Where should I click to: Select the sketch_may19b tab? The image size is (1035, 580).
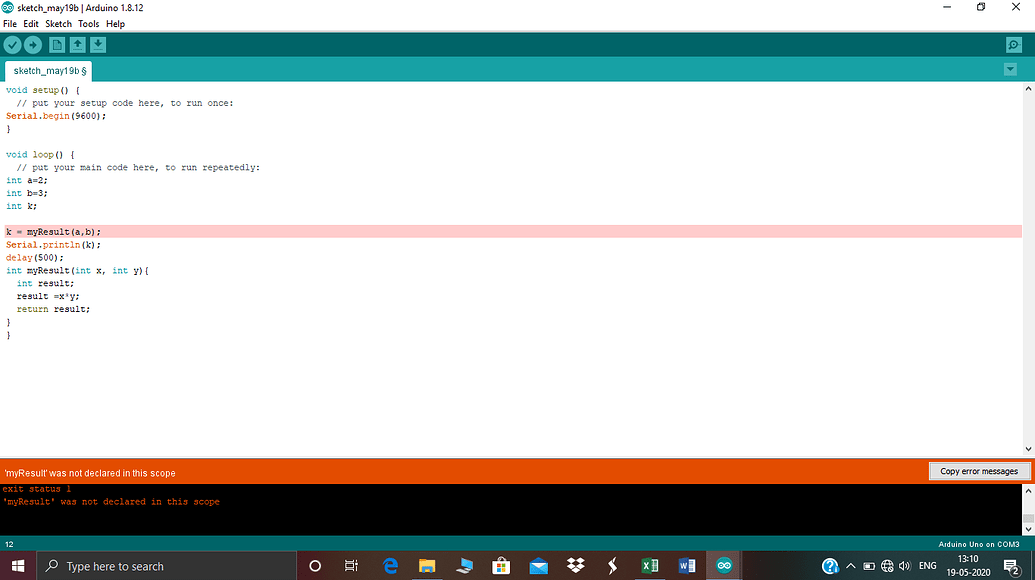(48, 71)
